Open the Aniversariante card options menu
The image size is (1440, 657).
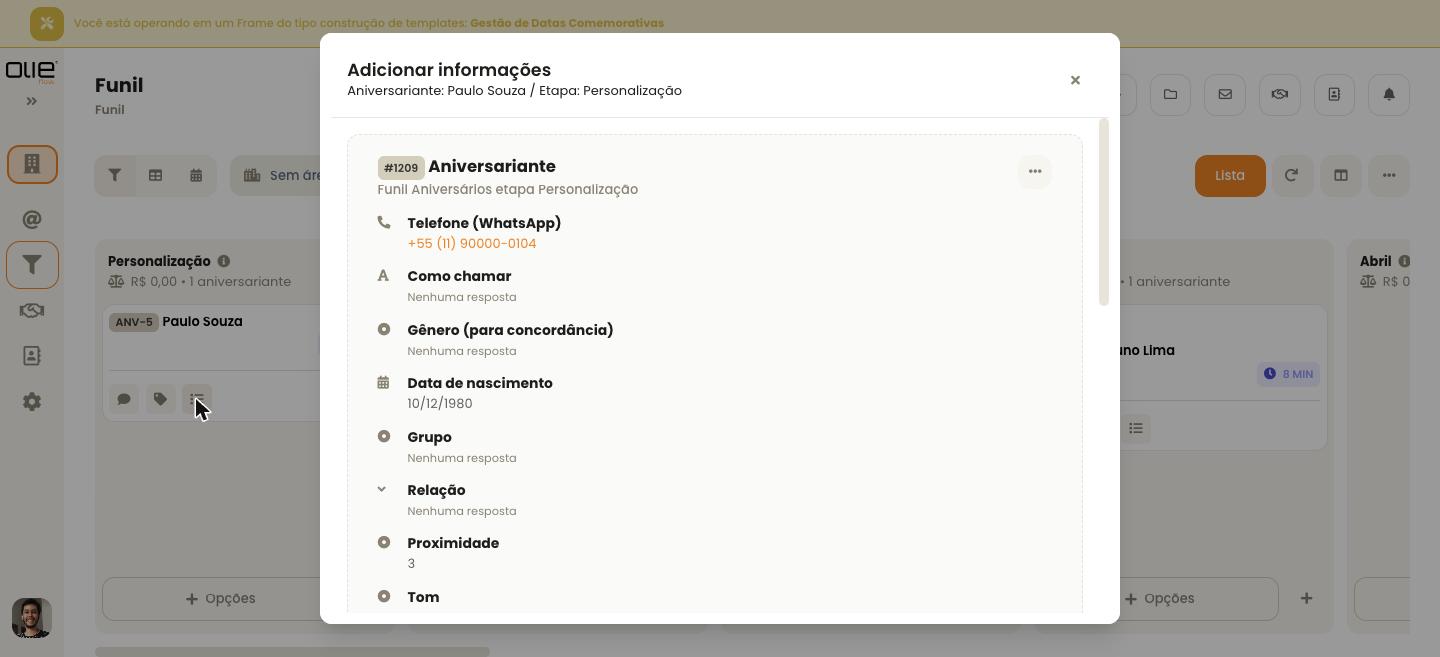(1035, 171)
